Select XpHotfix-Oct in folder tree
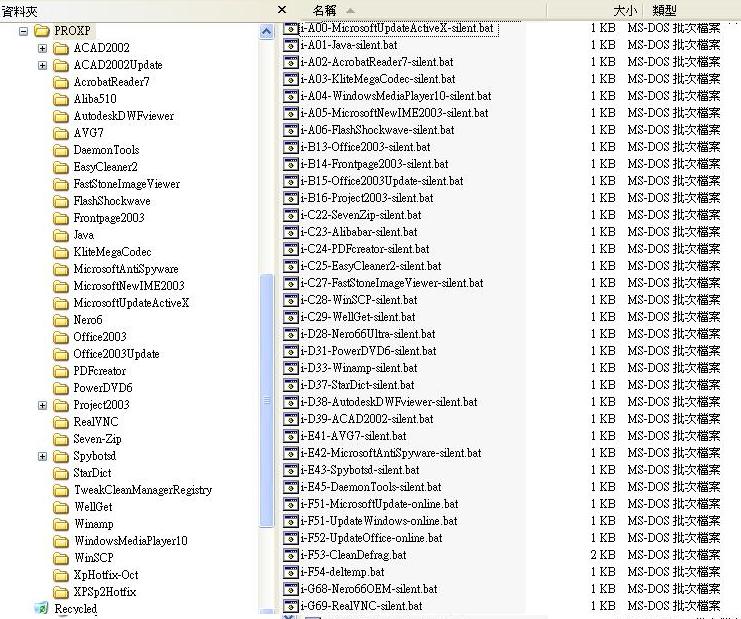The height and width of the screenshot is (619, 741). coord(106,576)
